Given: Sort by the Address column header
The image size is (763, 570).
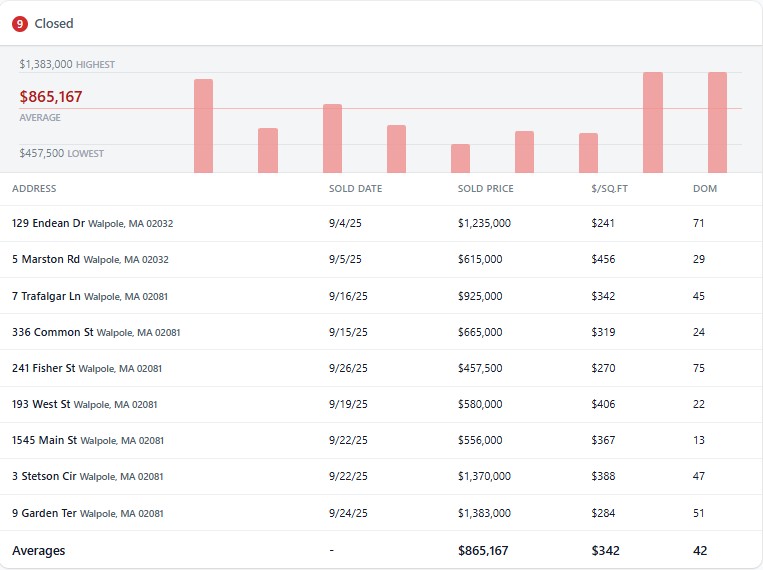Looking at the screenshot, I should 34,189.
